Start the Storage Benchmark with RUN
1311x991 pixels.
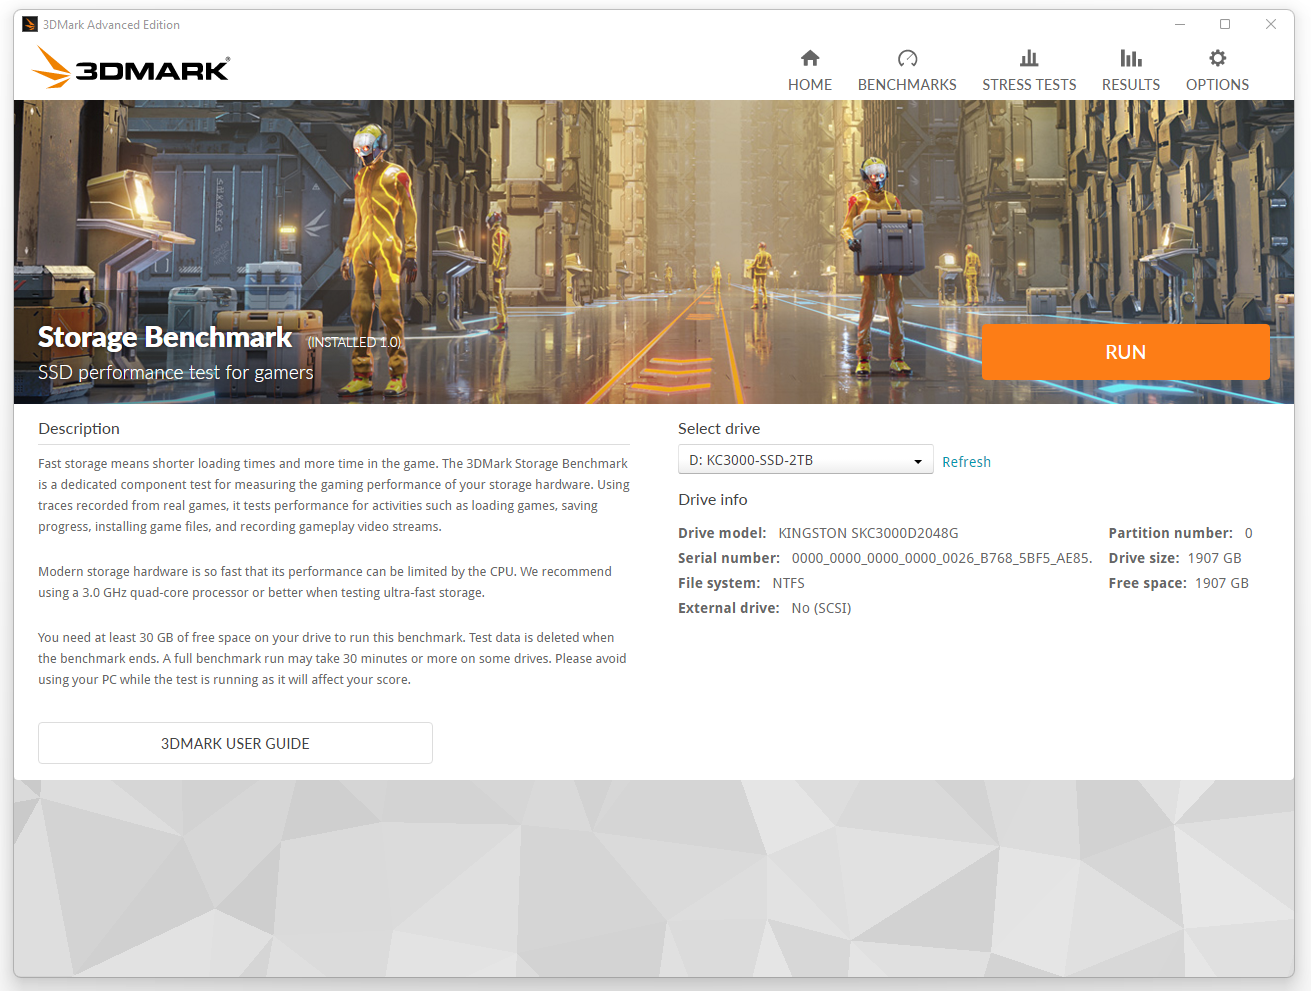tap(1125, 352)
